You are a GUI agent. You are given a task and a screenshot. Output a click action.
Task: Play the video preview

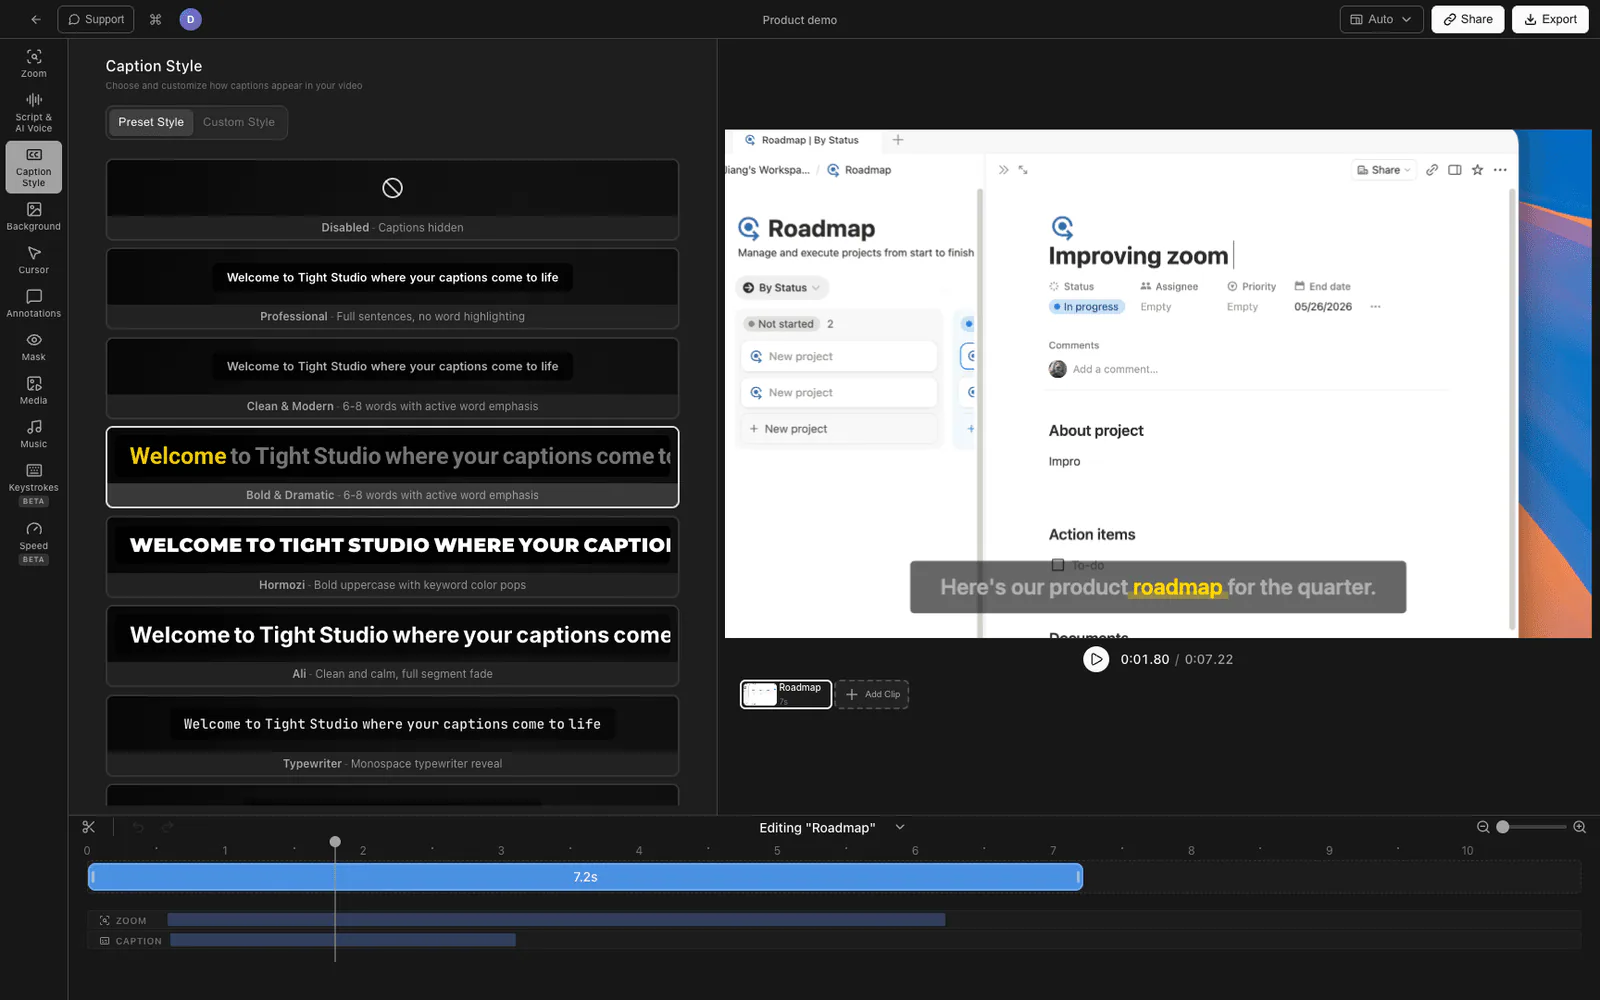coord(1096,659)
